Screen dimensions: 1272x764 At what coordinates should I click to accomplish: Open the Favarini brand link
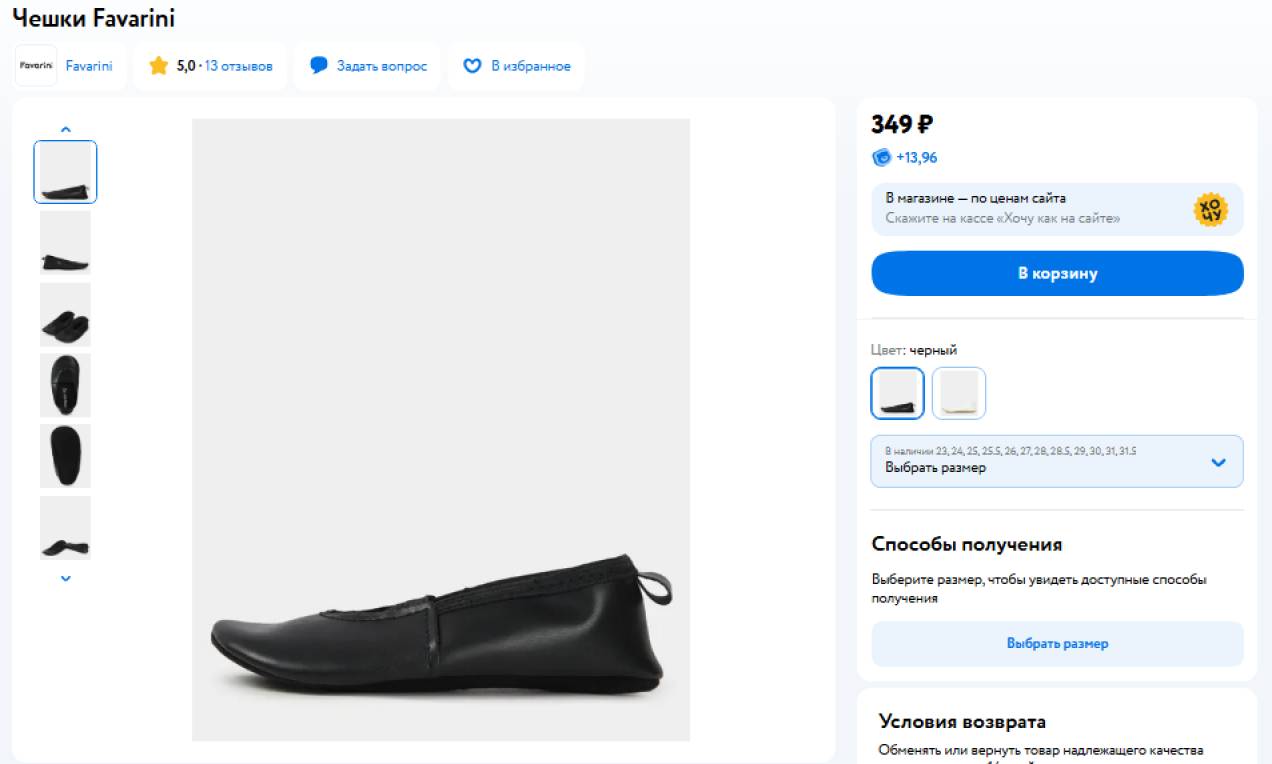click(x=89, y=66)
